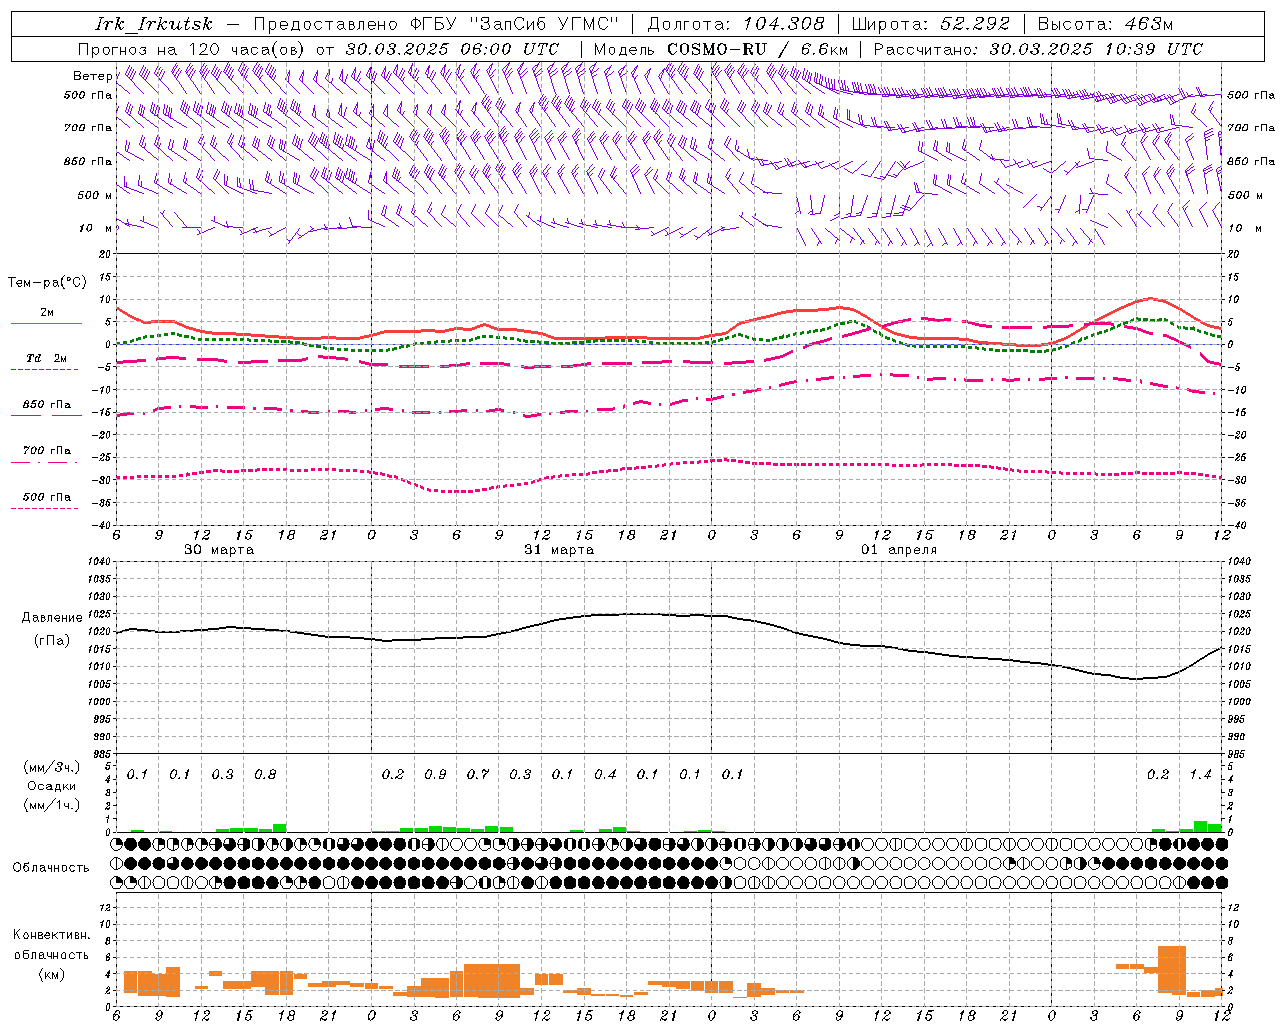
Task: Click the date label "01 апреля"
Action: [x=899, y=550]
